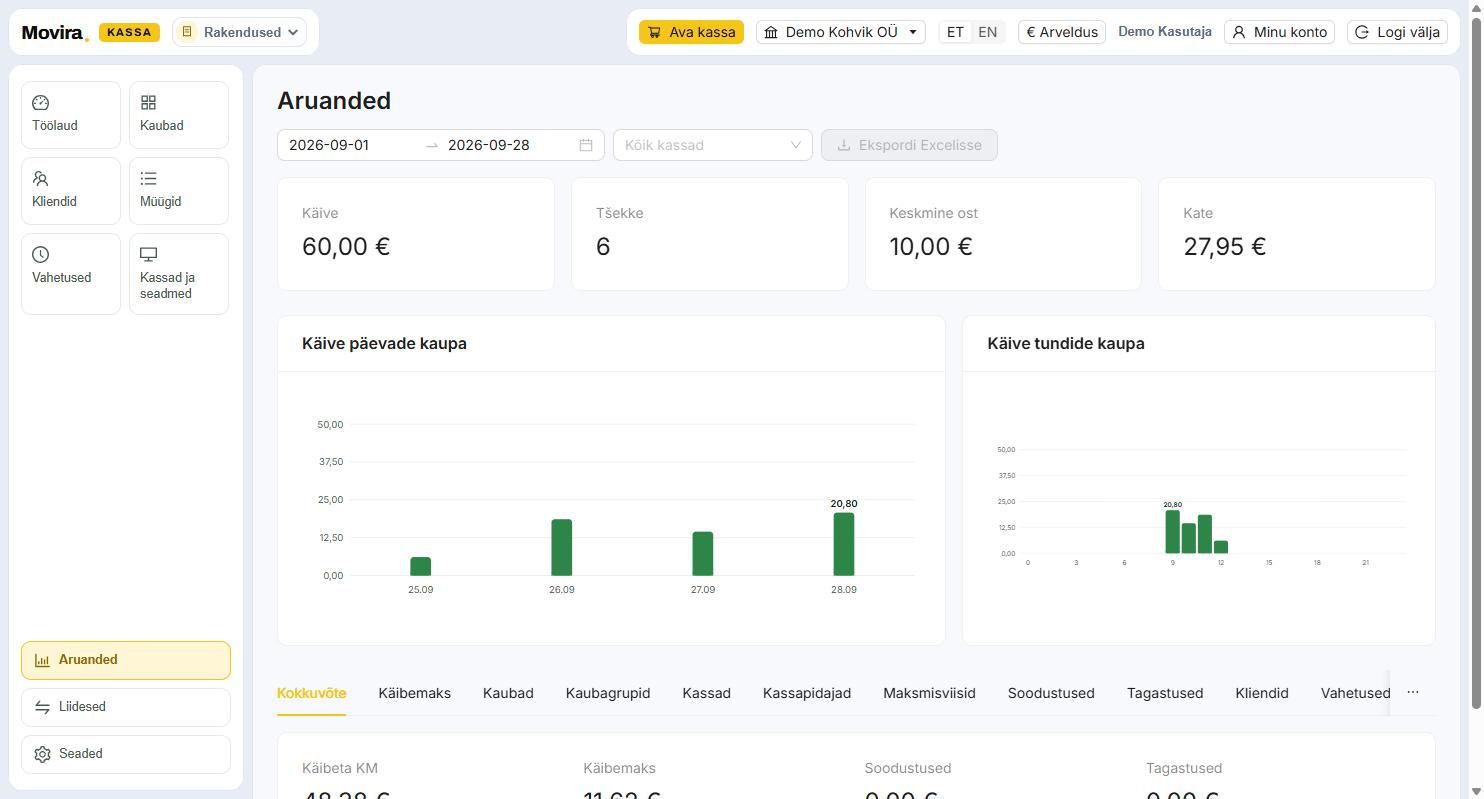1484x799 pixels.
Task: Click the Seaded gear icon
Action: (x=42, y=754)
